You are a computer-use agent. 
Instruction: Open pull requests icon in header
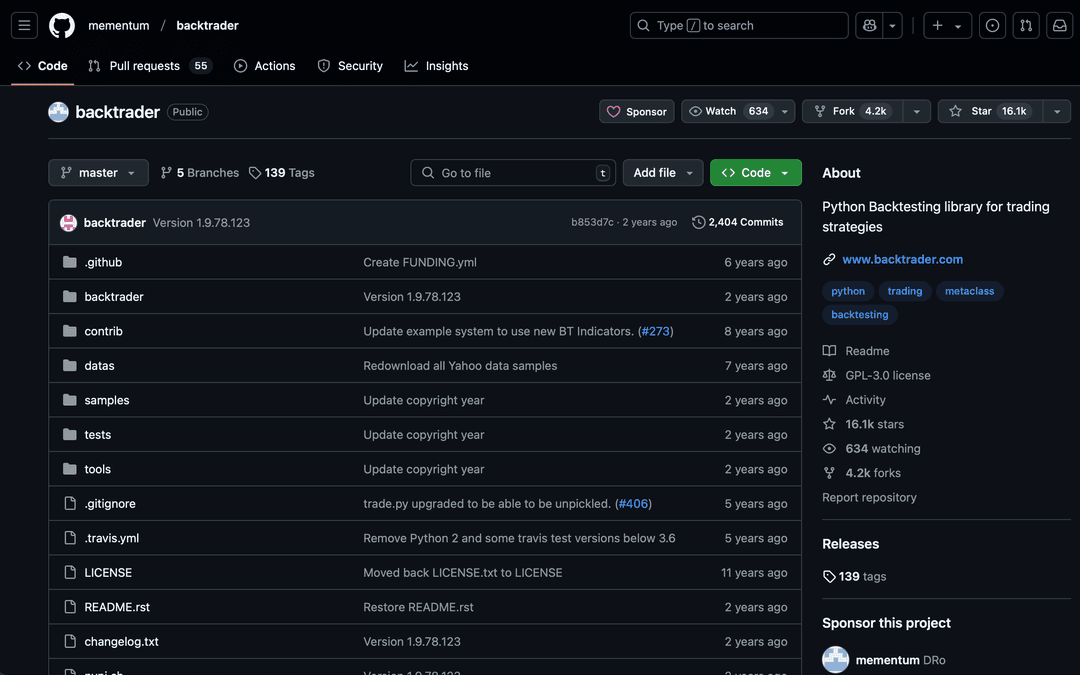point(1026,25)
